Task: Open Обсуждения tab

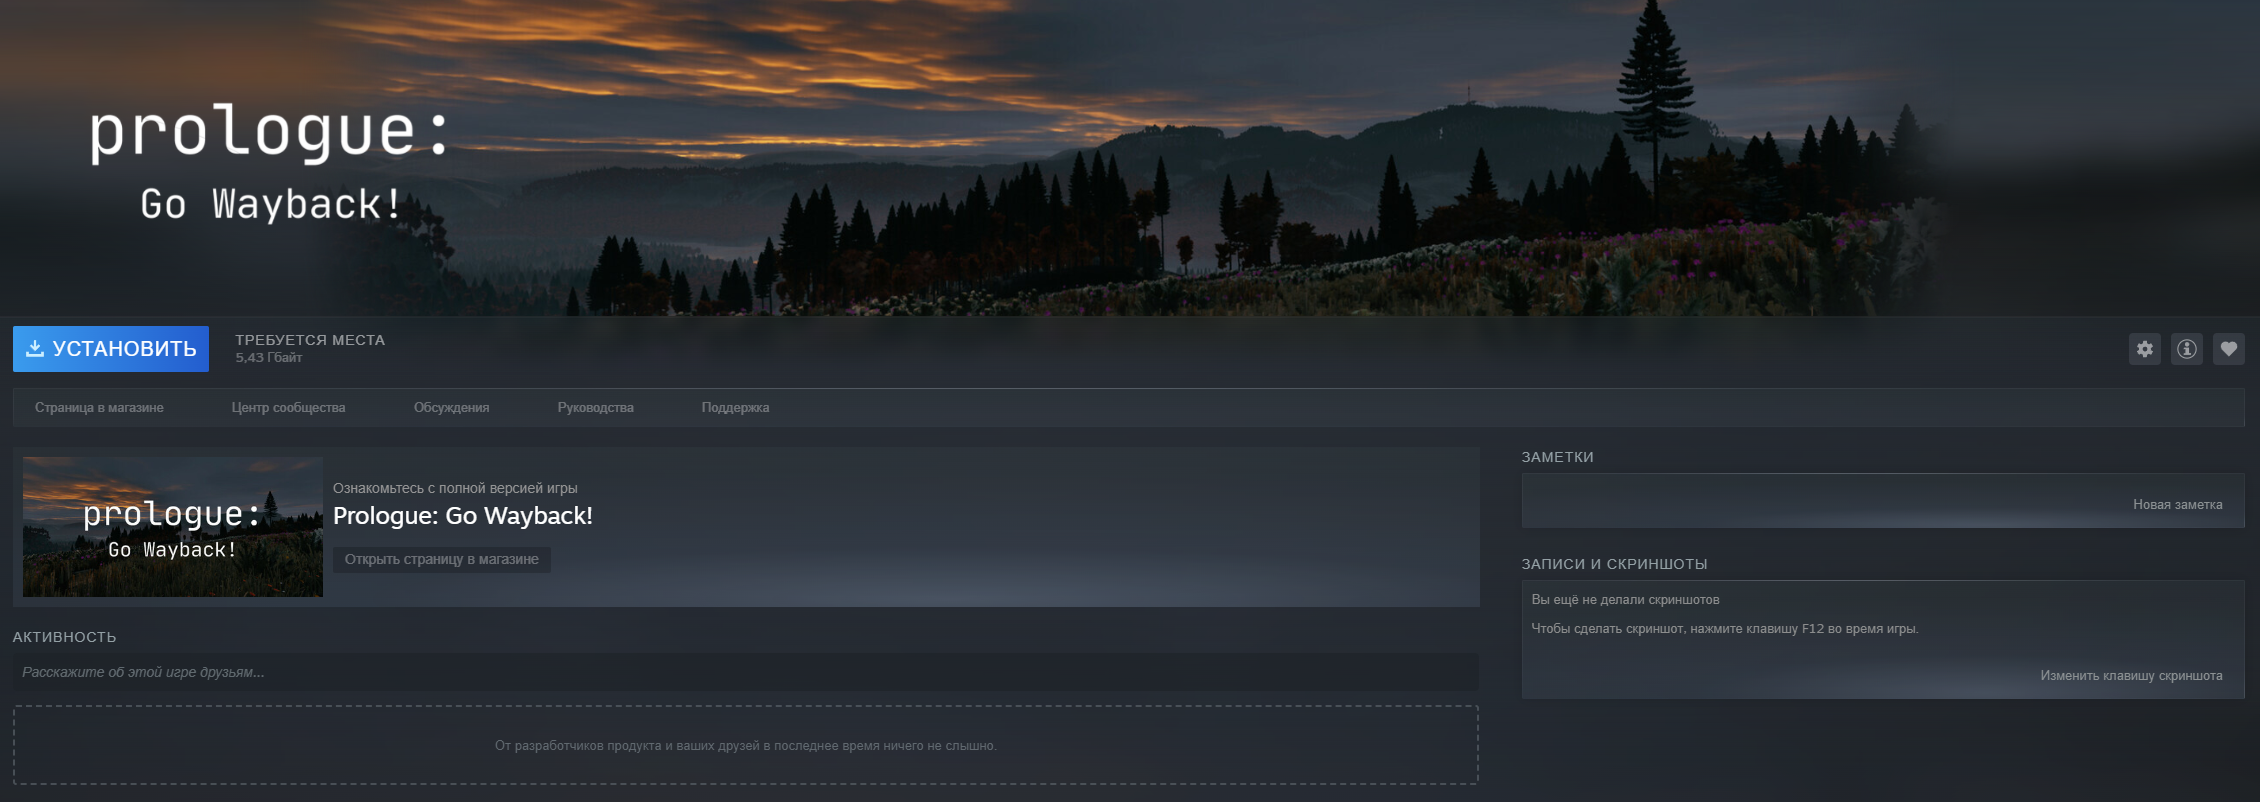Action: tap(451, 408)
